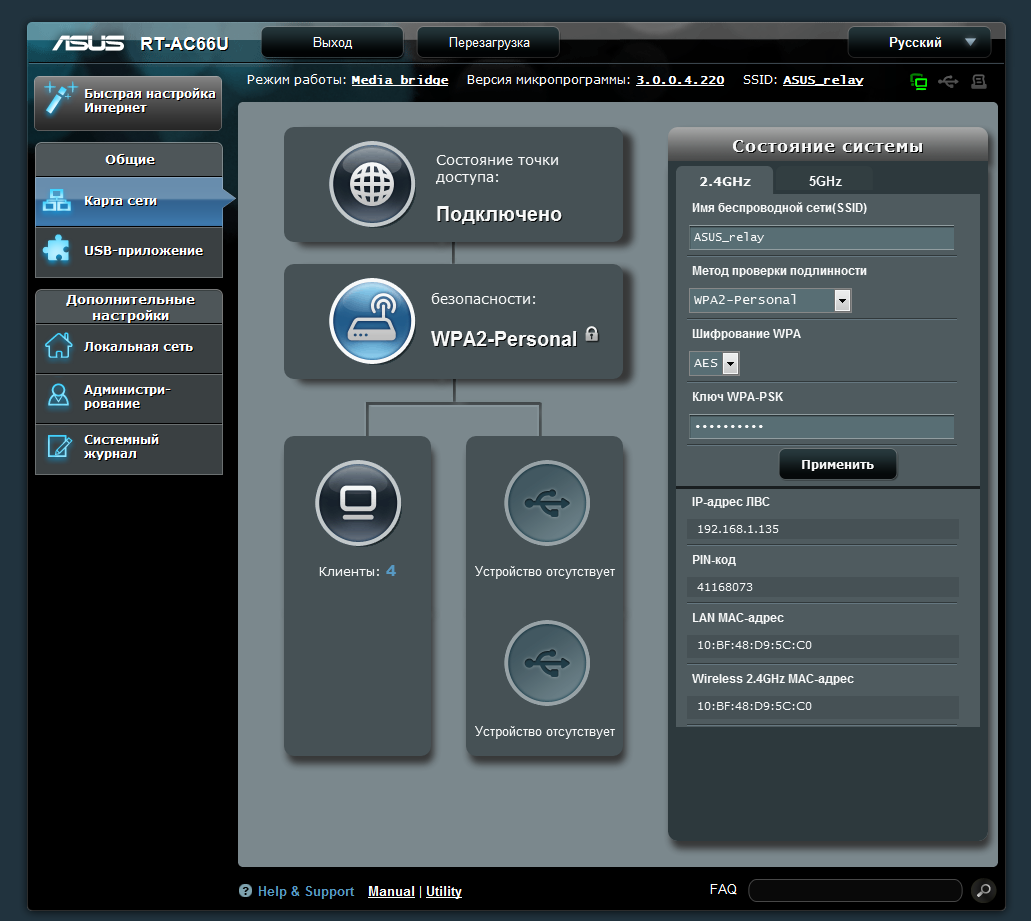Click the Media bridge operation mode link
Image resolution: width=1031 pixels, height=921 pixels.
click(x=400, y=80)
